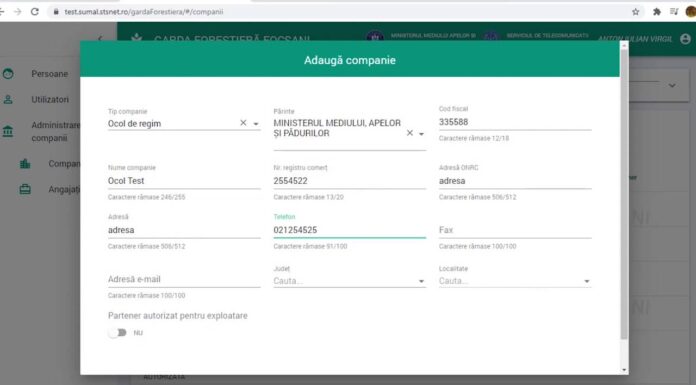
Task: Expand the Părinte dropdown arrow
Action: [x=421, y=134]
